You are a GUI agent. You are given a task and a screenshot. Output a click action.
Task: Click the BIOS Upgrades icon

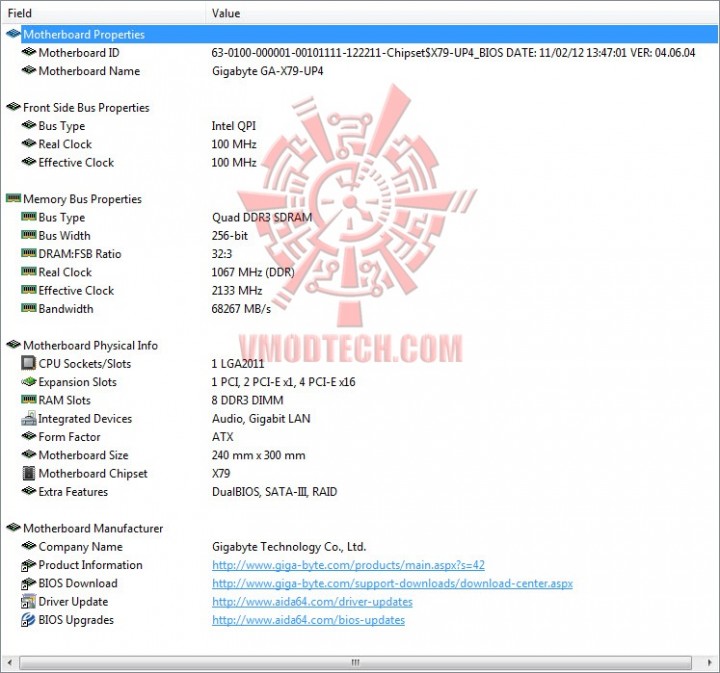(x=28, y=620)
